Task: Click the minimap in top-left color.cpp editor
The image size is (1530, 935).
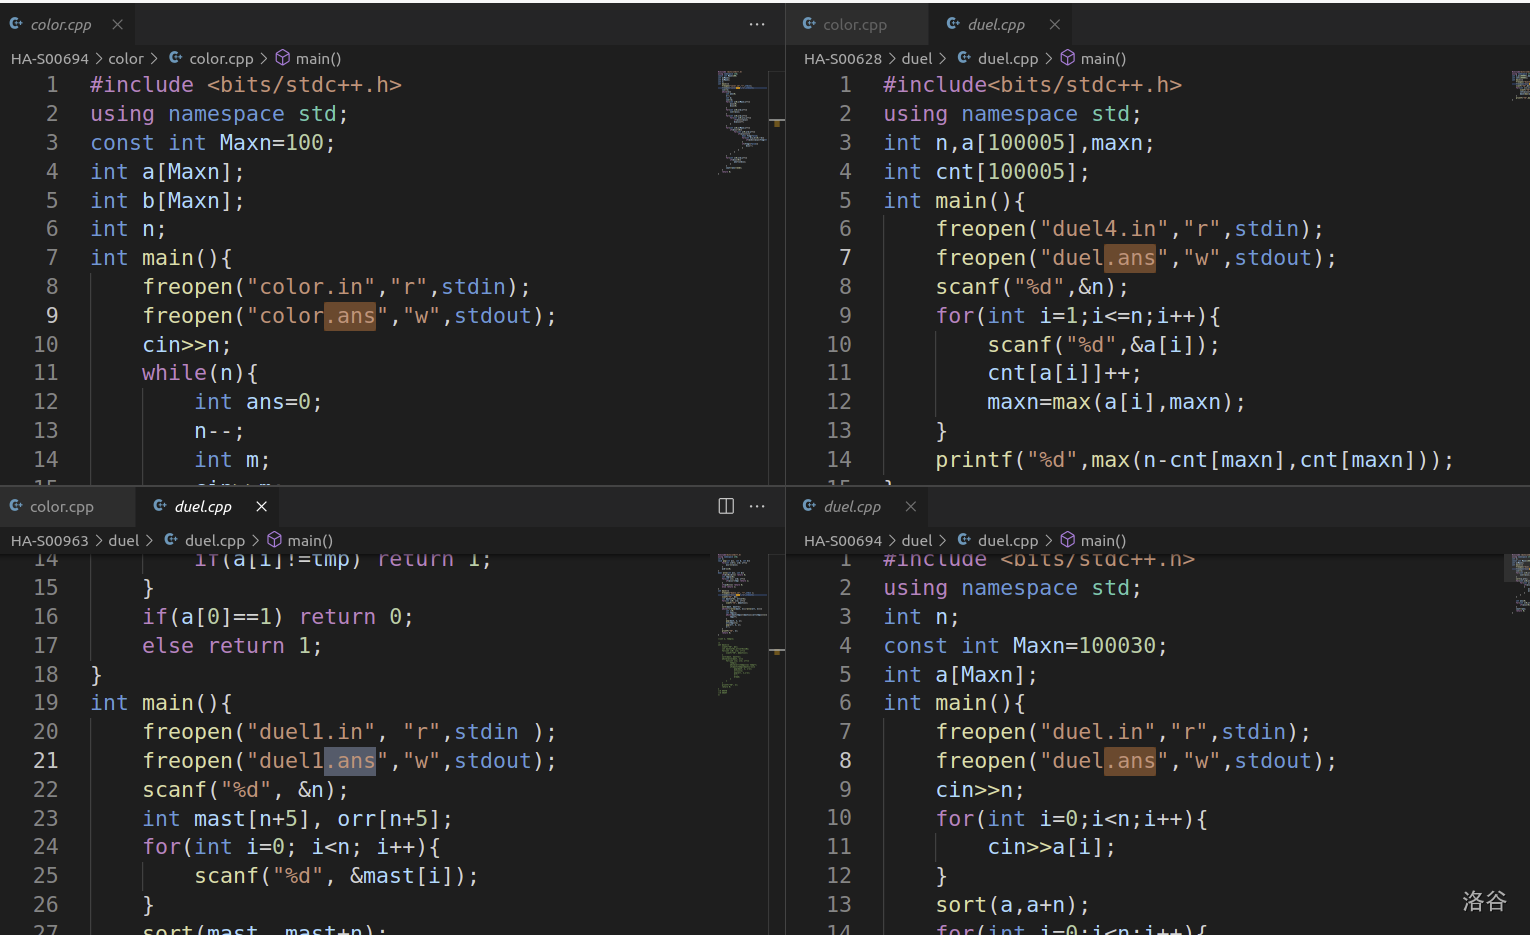Action: (x=741, y=120)
